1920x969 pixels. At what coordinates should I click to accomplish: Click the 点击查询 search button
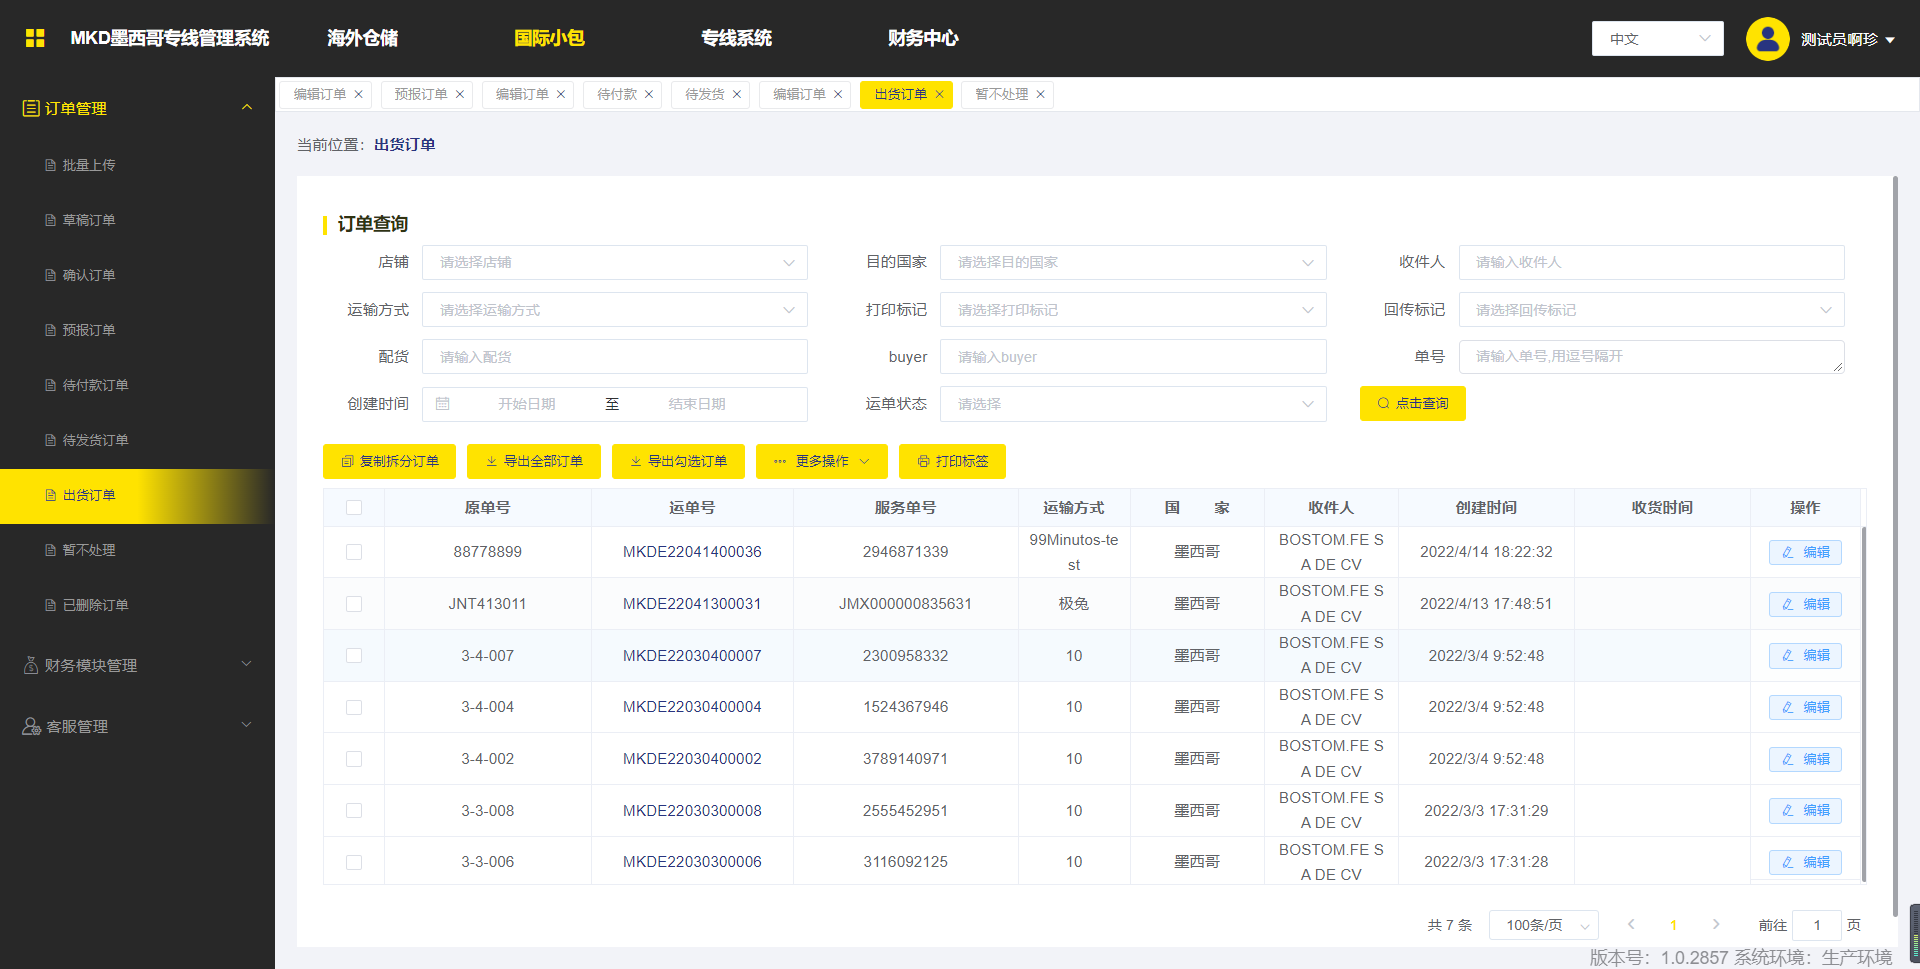tap(1412, 404)
